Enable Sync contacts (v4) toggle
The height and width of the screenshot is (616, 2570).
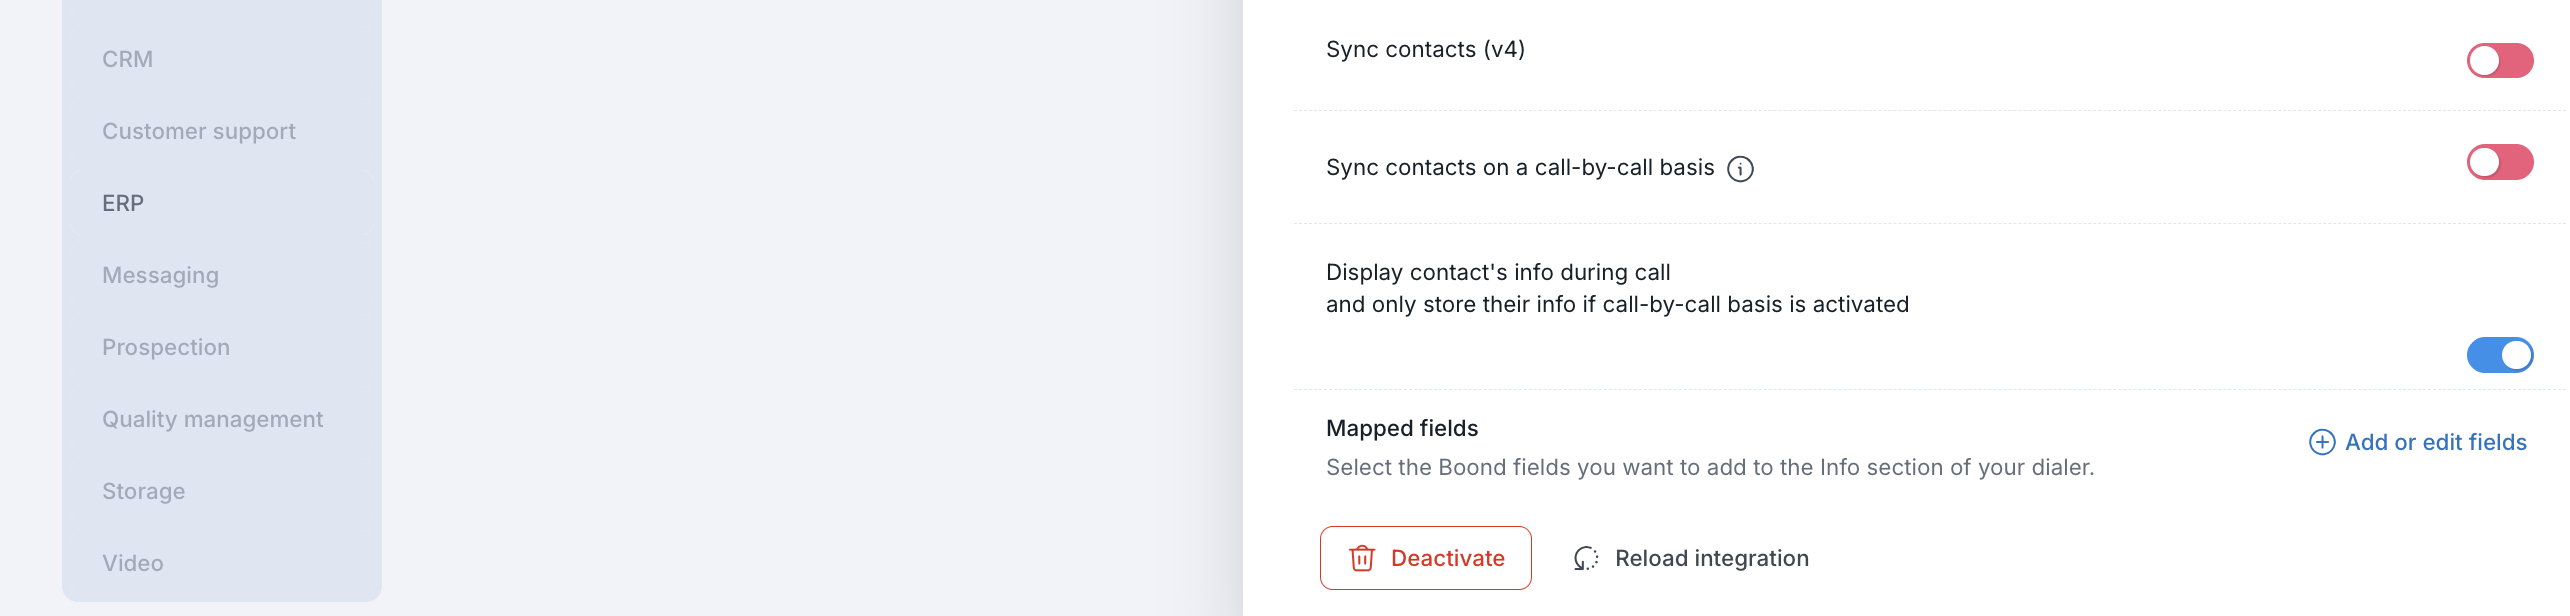pos(2499,61)
